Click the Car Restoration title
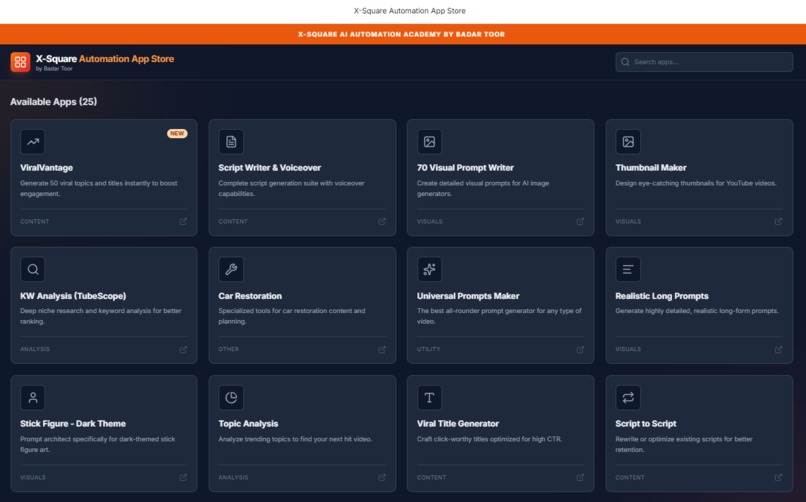The width and height of the screenshot is (806, 502). click(x=250, y=296)
